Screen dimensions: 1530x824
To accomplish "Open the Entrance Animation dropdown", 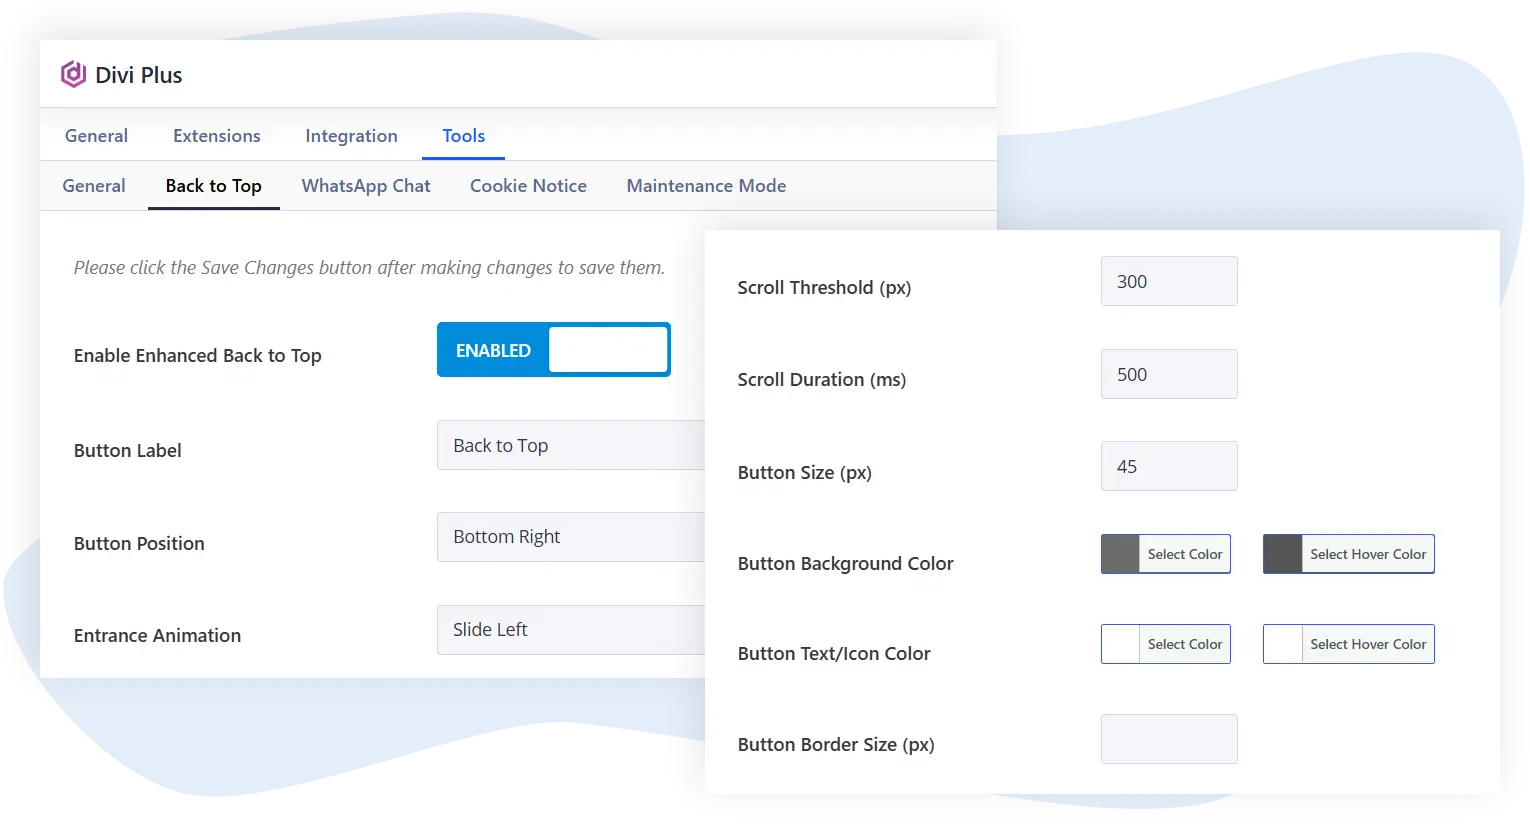I will pos(571,630).
